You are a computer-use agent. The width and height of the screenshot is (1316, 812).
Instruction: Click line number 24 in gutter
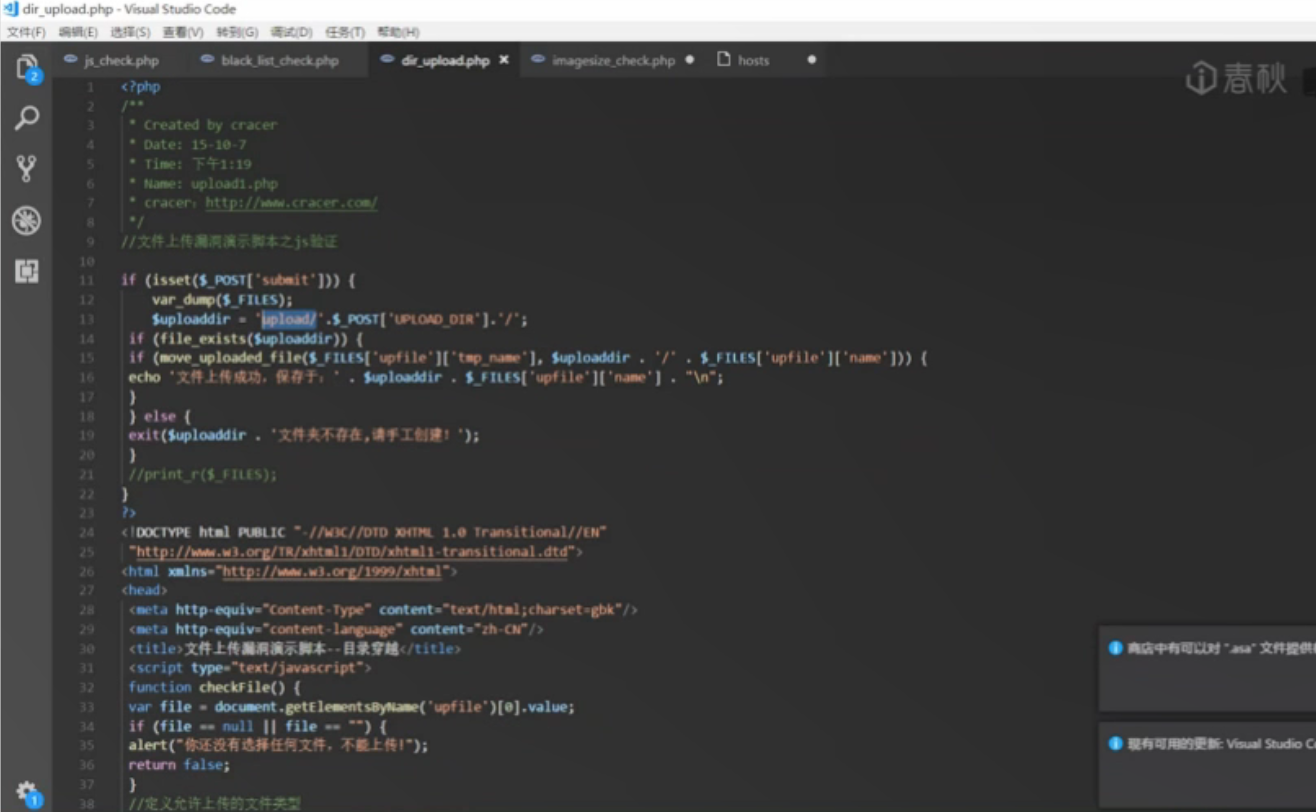pos(86,533)
